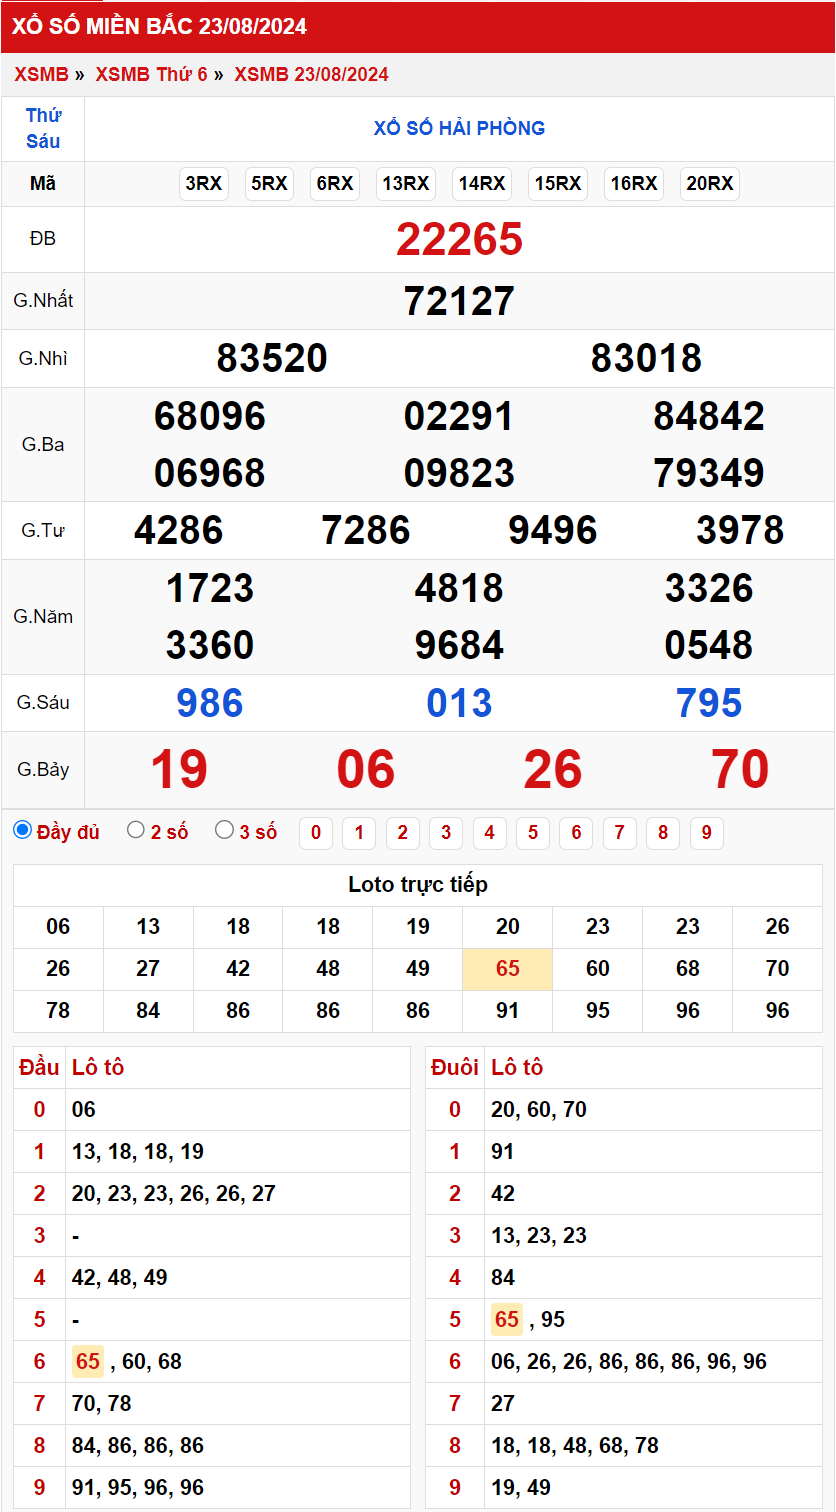
Task: Select digit filter button 2
Action: click(402, 833)
